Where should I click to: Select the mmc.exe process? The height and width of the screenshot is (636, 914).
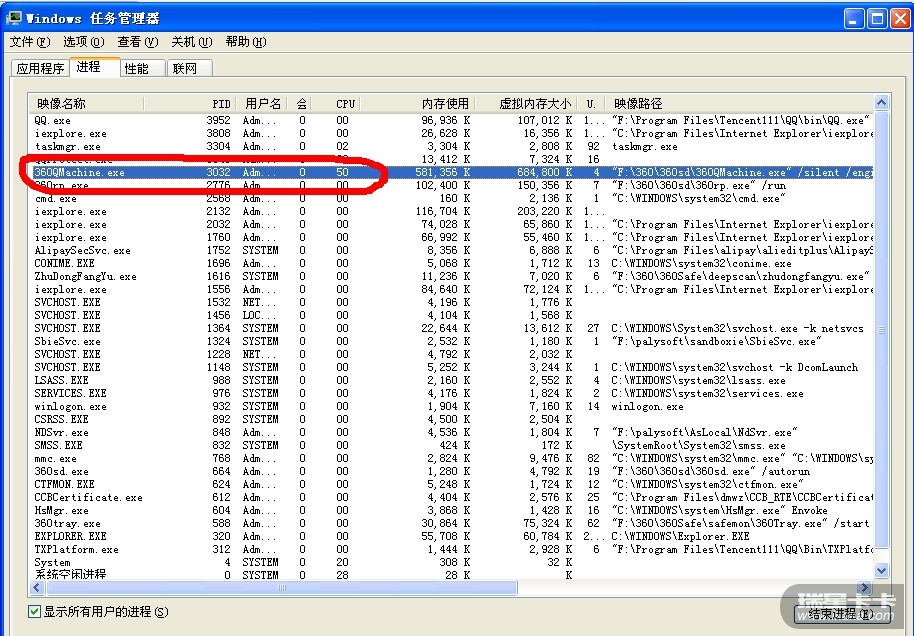click(451, 458)
